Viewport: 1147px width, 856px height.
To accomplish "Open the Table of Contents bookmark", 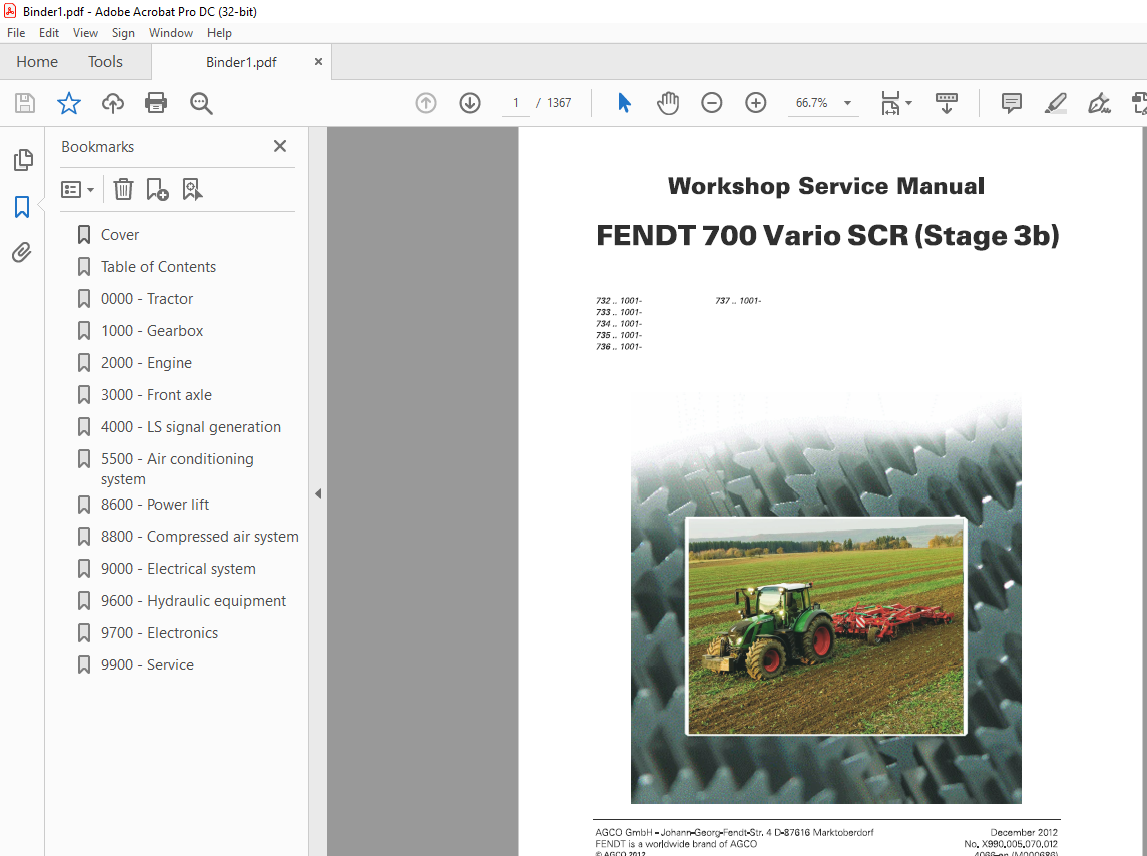I will click(x=159, y=267).
